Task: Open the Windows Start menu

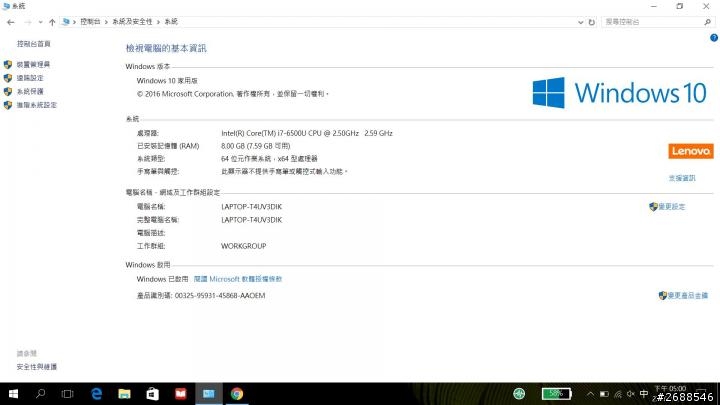Action: pyautogui.click(x=13, y=394)
